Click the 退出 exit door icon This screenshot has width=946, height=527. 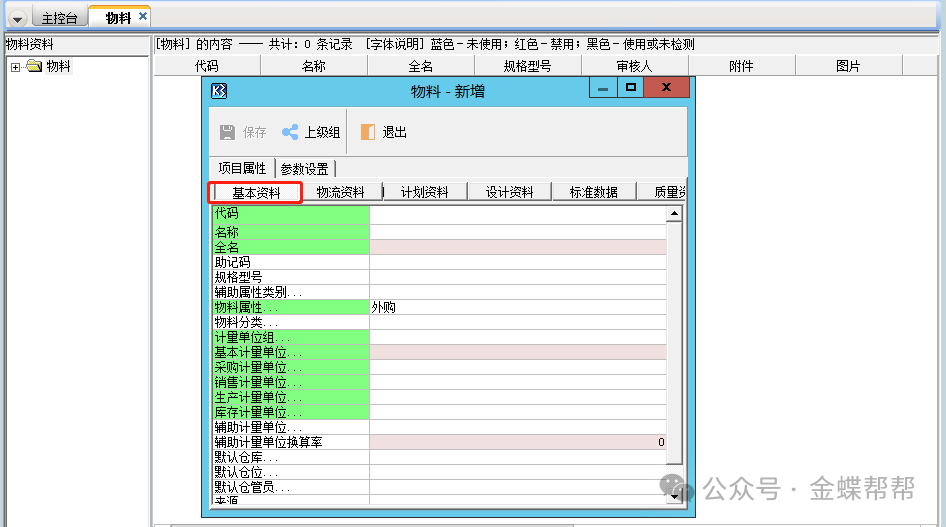tap(368, 132)
